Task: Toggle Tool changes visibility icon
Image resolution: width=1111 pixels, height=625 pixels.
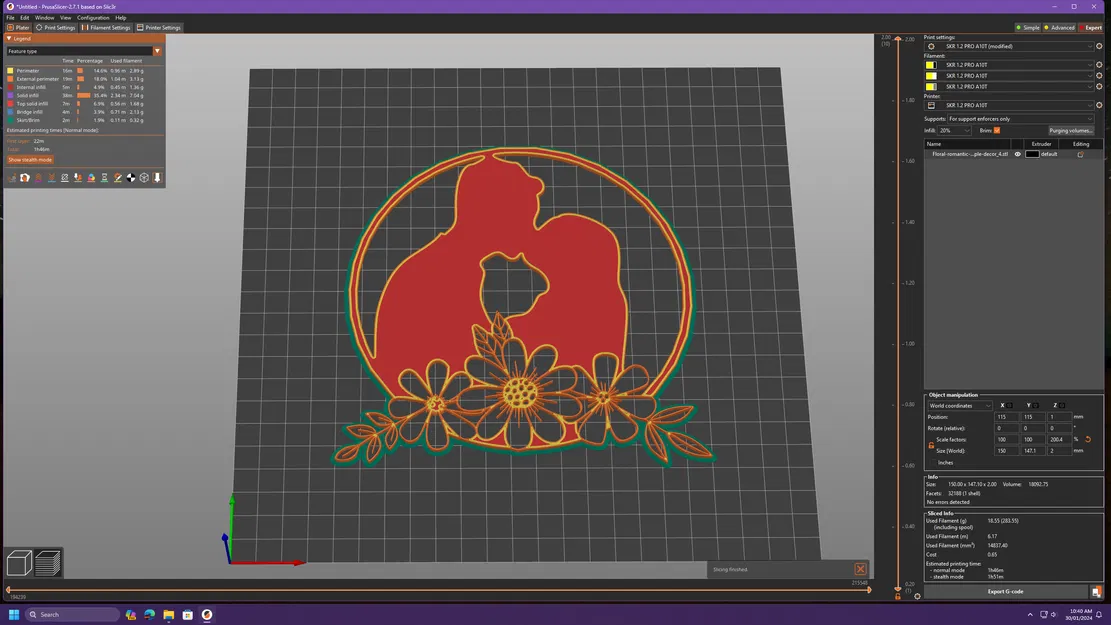Action: coord(78,178)
